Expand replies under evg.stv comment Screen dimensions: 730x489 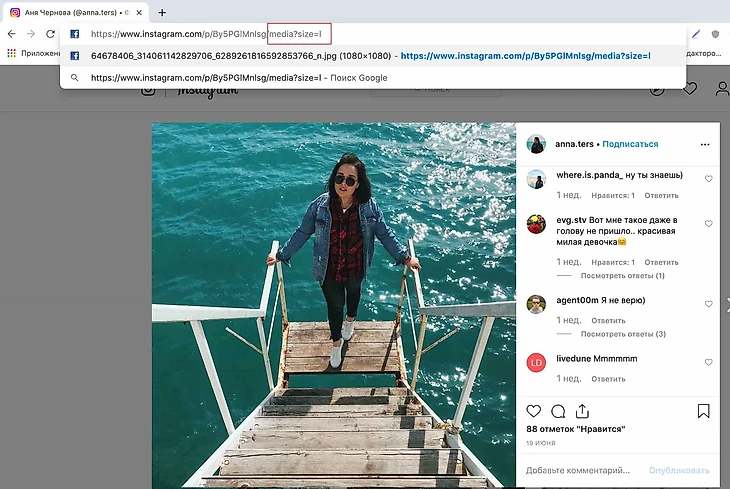623,275
